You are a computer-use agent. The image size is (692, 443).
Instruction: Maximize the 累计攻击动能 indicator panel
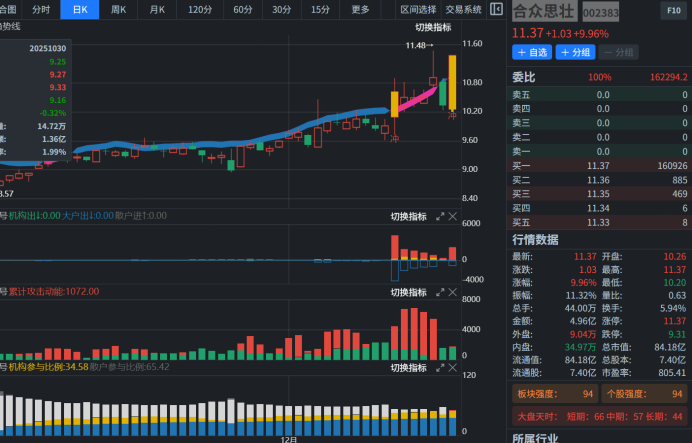coord(439,292)
